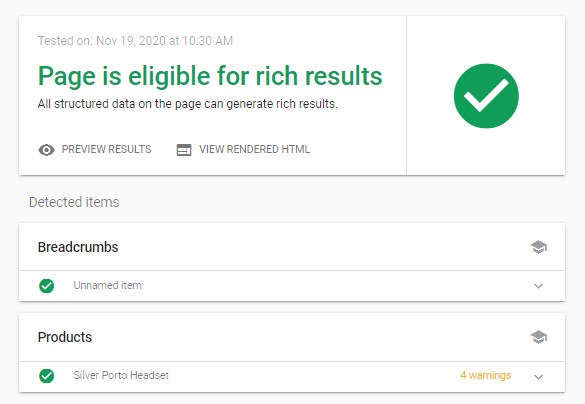Click green check icon beside Silver Porto Headset
585x404 pixels.
pos(47,376)
